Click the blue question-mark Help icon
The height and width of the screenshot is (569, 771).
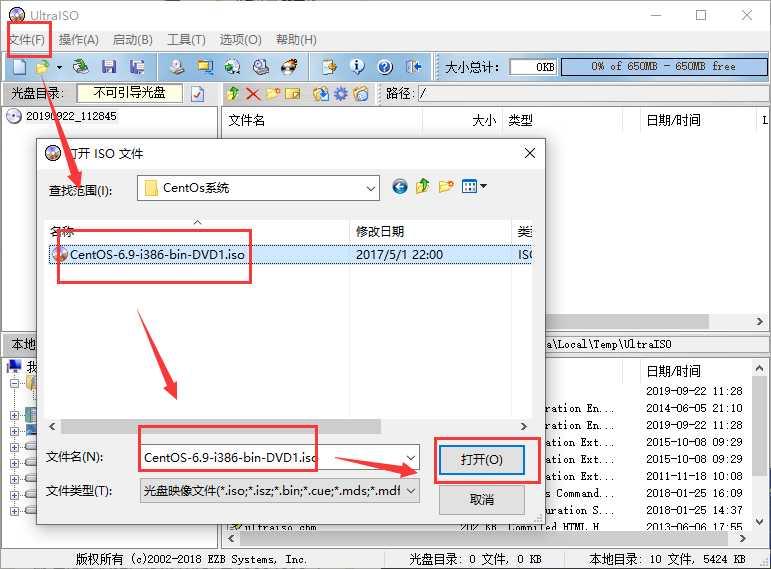tap(385, 66)
